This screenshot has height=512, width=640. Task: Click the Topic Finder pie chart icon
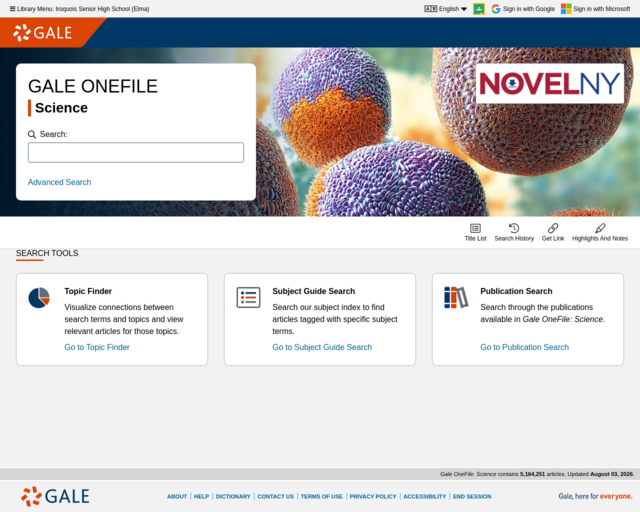coord(39,298)
